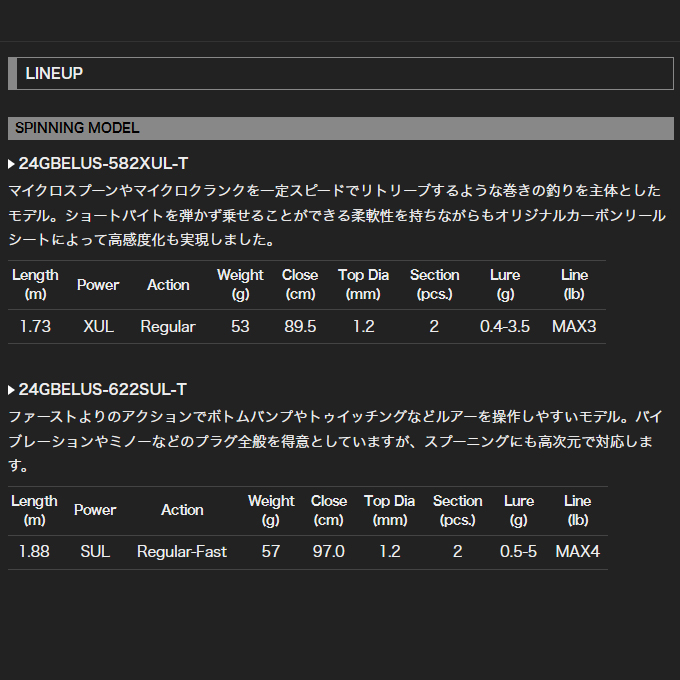Click the Regular-Fast action cell
Screen dimensions: 680x680
(x=182, y=552)
